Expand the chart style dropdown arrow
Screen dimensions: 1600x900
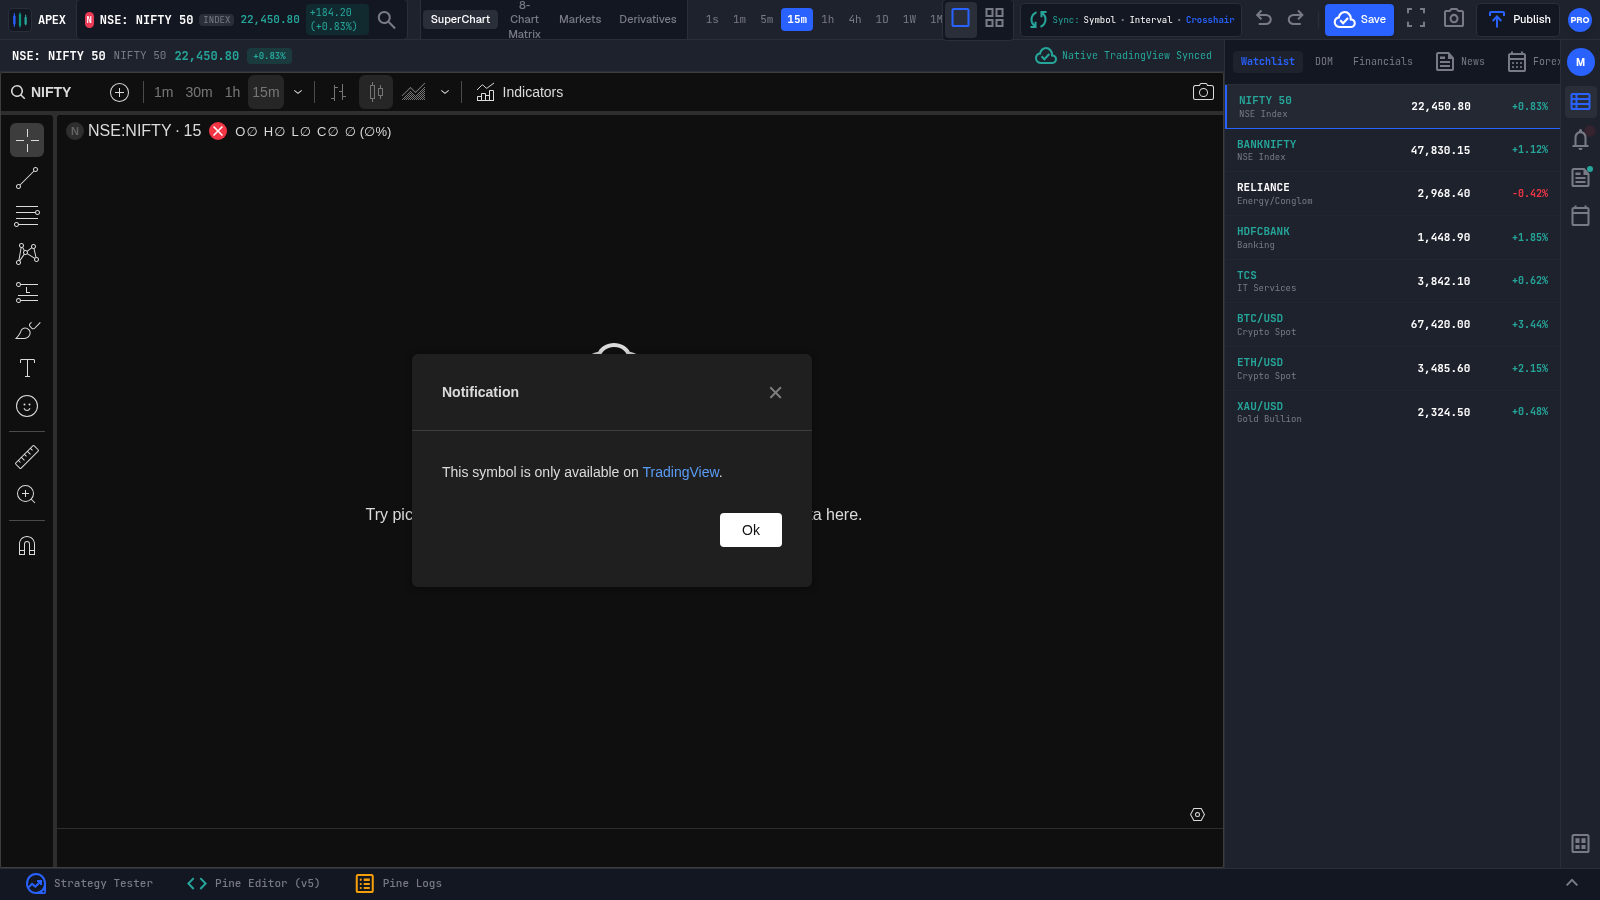click(445, 92)
